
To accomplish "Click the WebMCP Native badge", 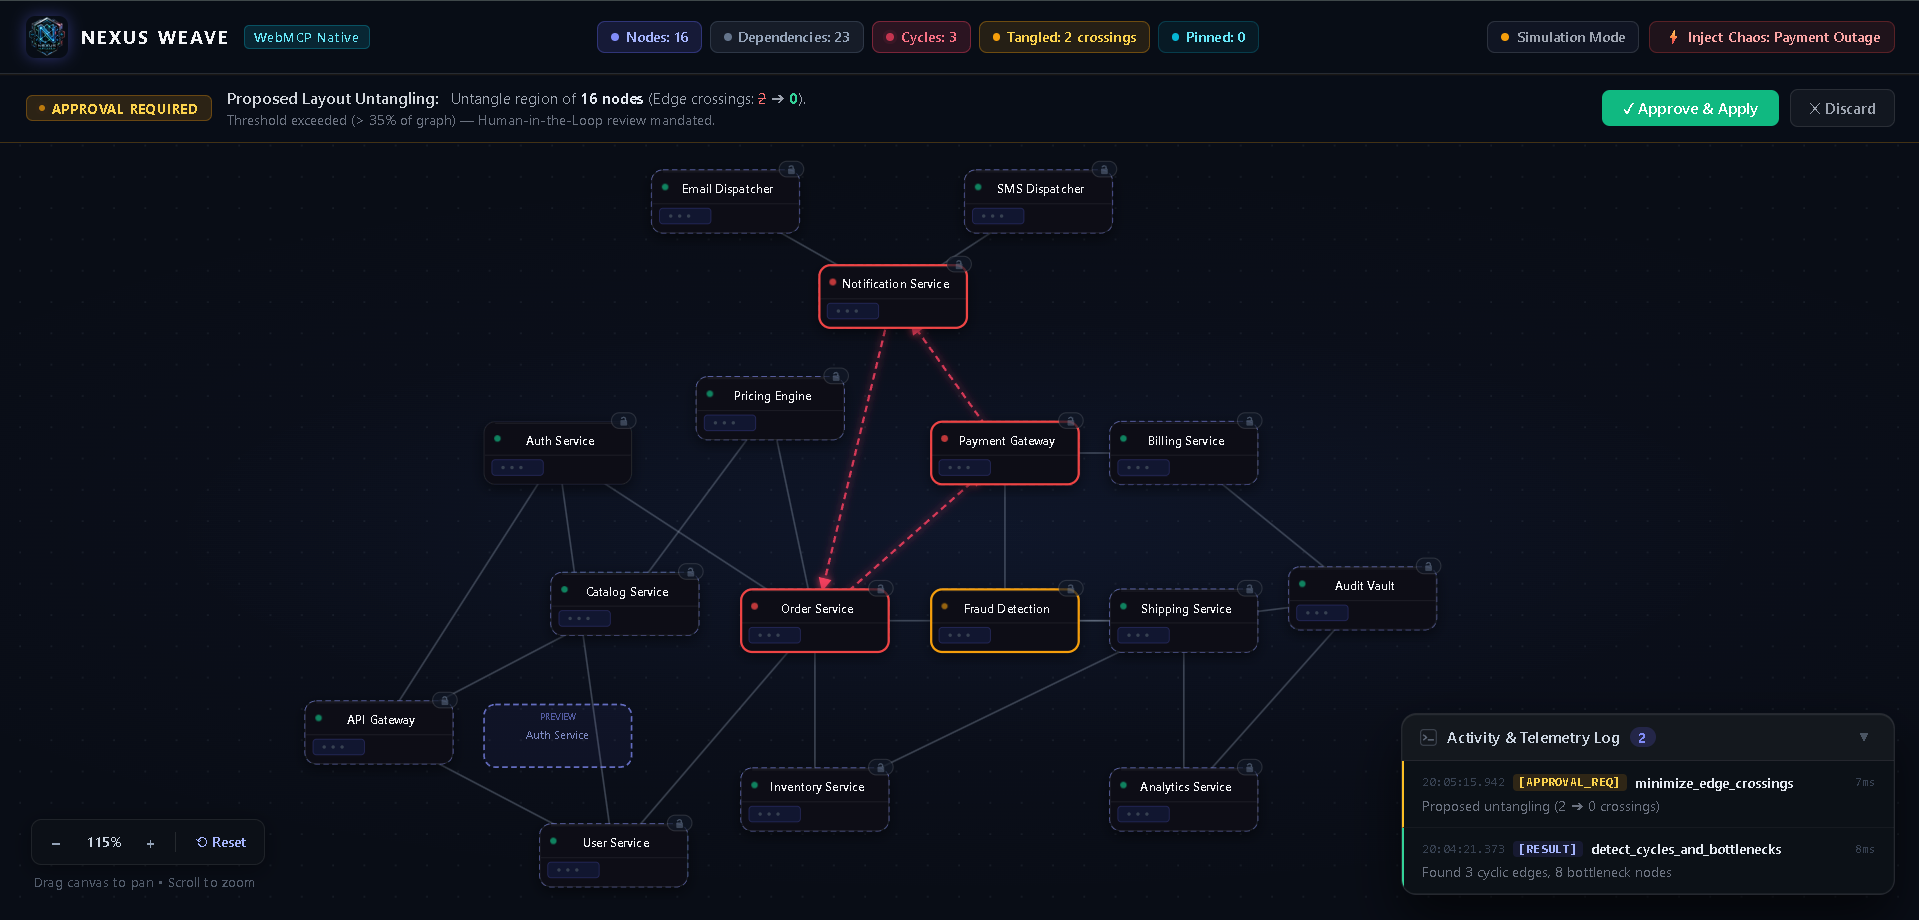I will (x=307, y=37).
